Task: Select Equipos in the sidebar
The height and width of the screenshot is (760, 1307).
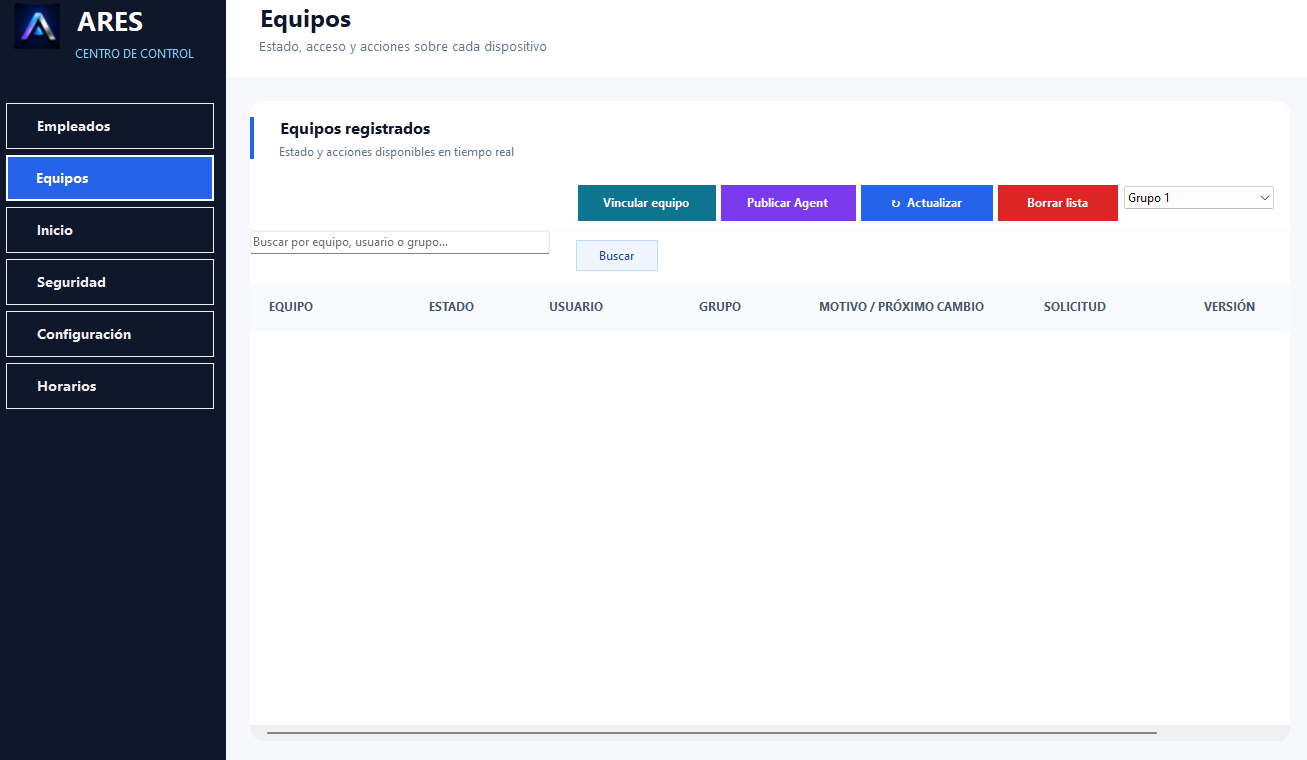Action: pos(110,178)
